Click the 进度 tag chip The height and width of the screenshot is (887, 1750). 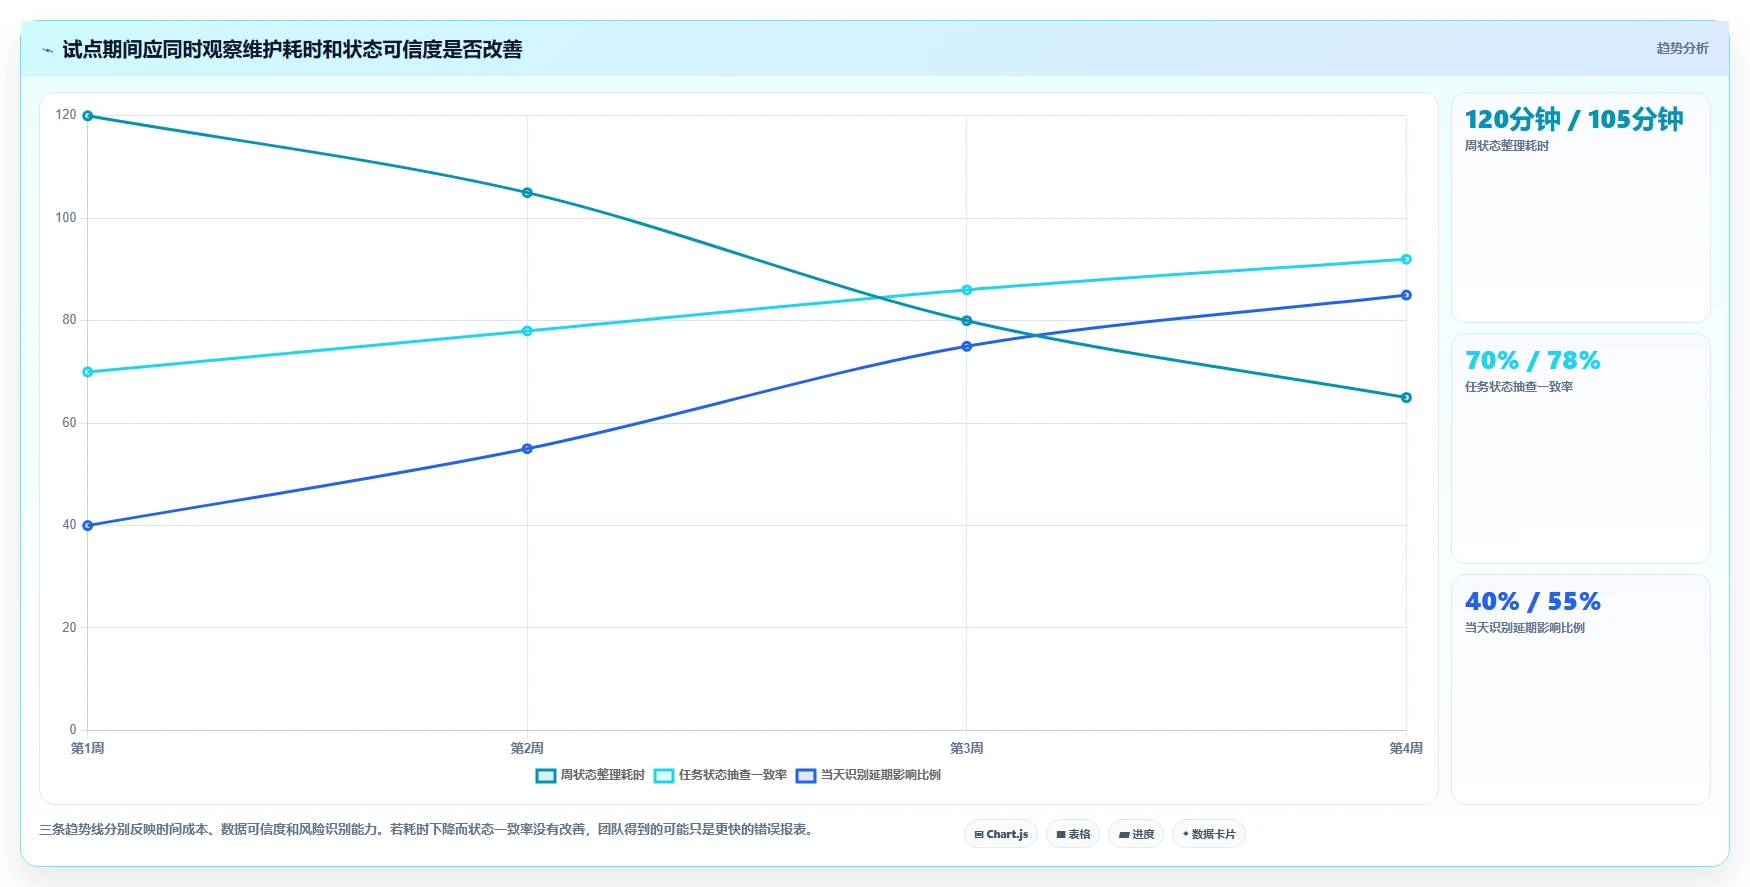(1136, 834)
